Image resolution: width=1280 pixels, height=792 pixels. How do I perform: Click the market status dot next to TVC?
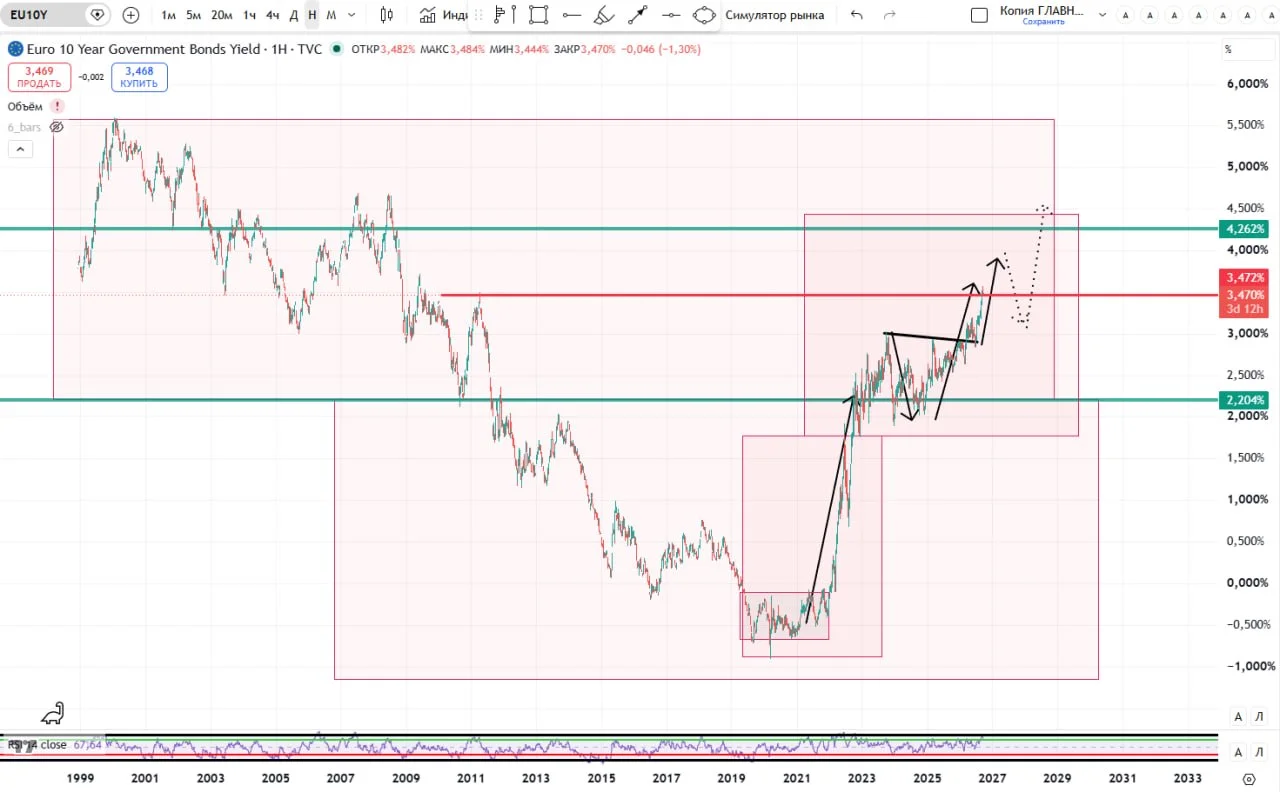[x=336, y=49]
